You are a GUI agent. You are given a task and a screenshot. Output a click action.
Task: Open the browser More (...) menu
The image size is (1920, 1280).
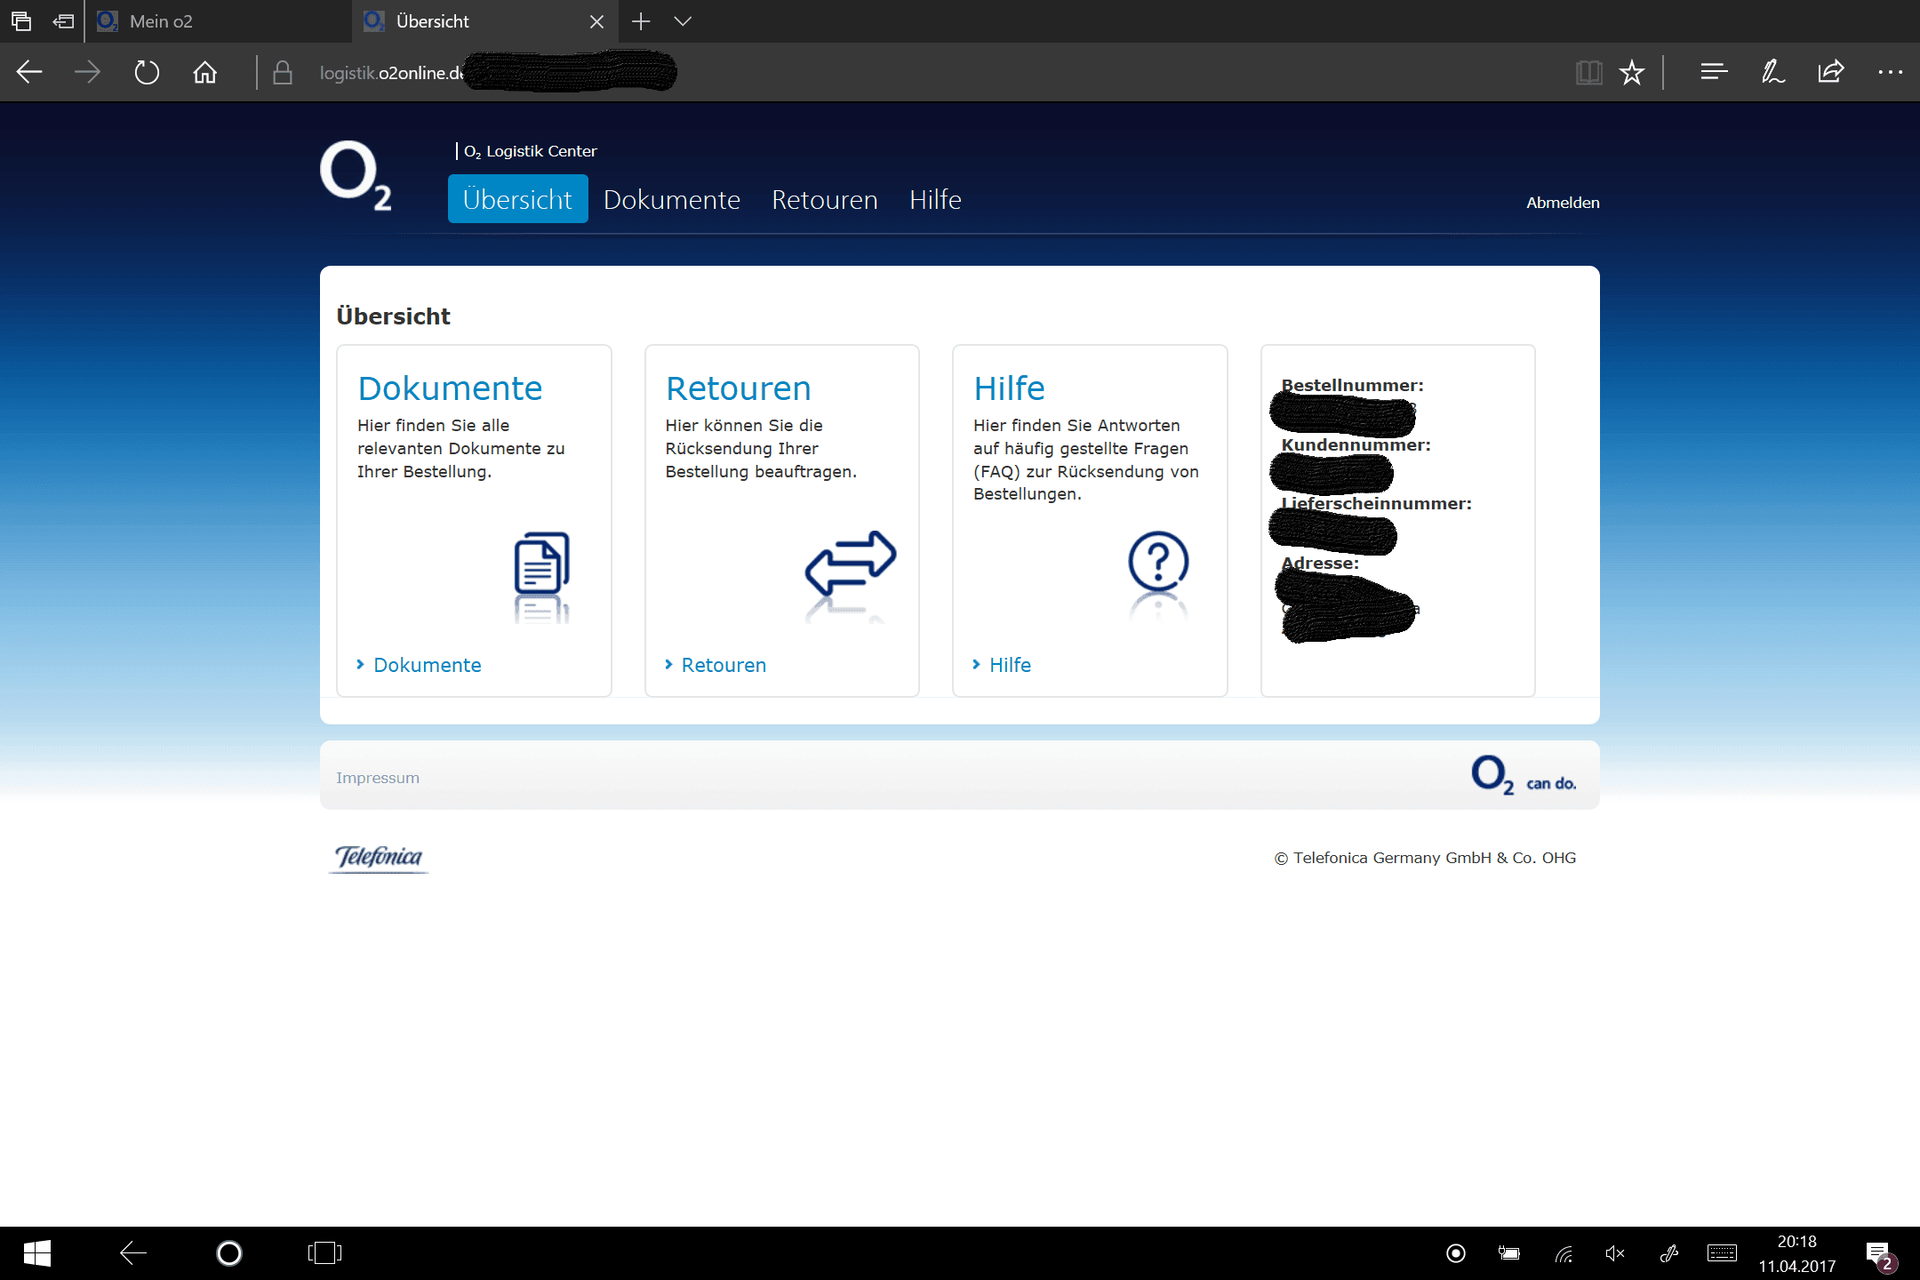click(1890, 72)
